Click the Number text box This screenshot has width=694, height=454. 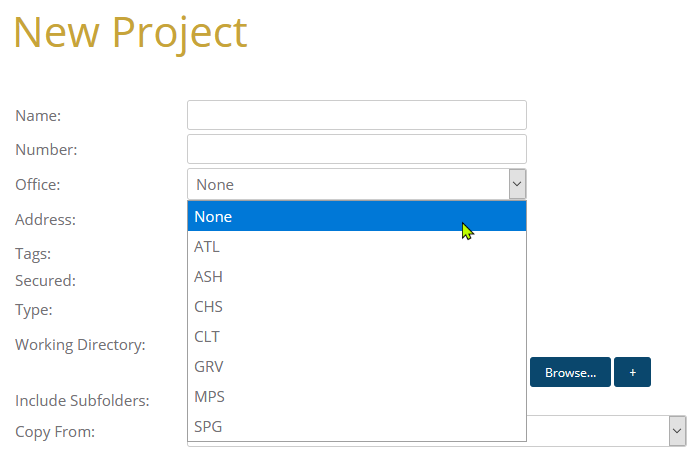[356, 149]
